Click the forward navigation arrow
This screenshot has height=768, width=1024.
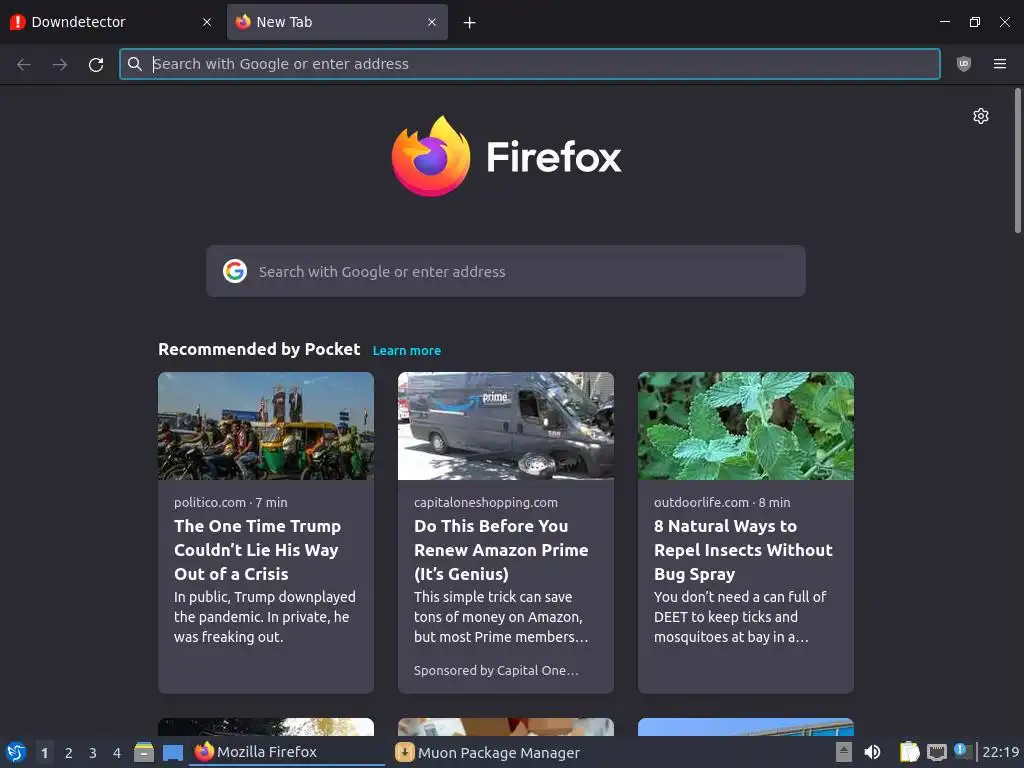click(x=59, y=64)
